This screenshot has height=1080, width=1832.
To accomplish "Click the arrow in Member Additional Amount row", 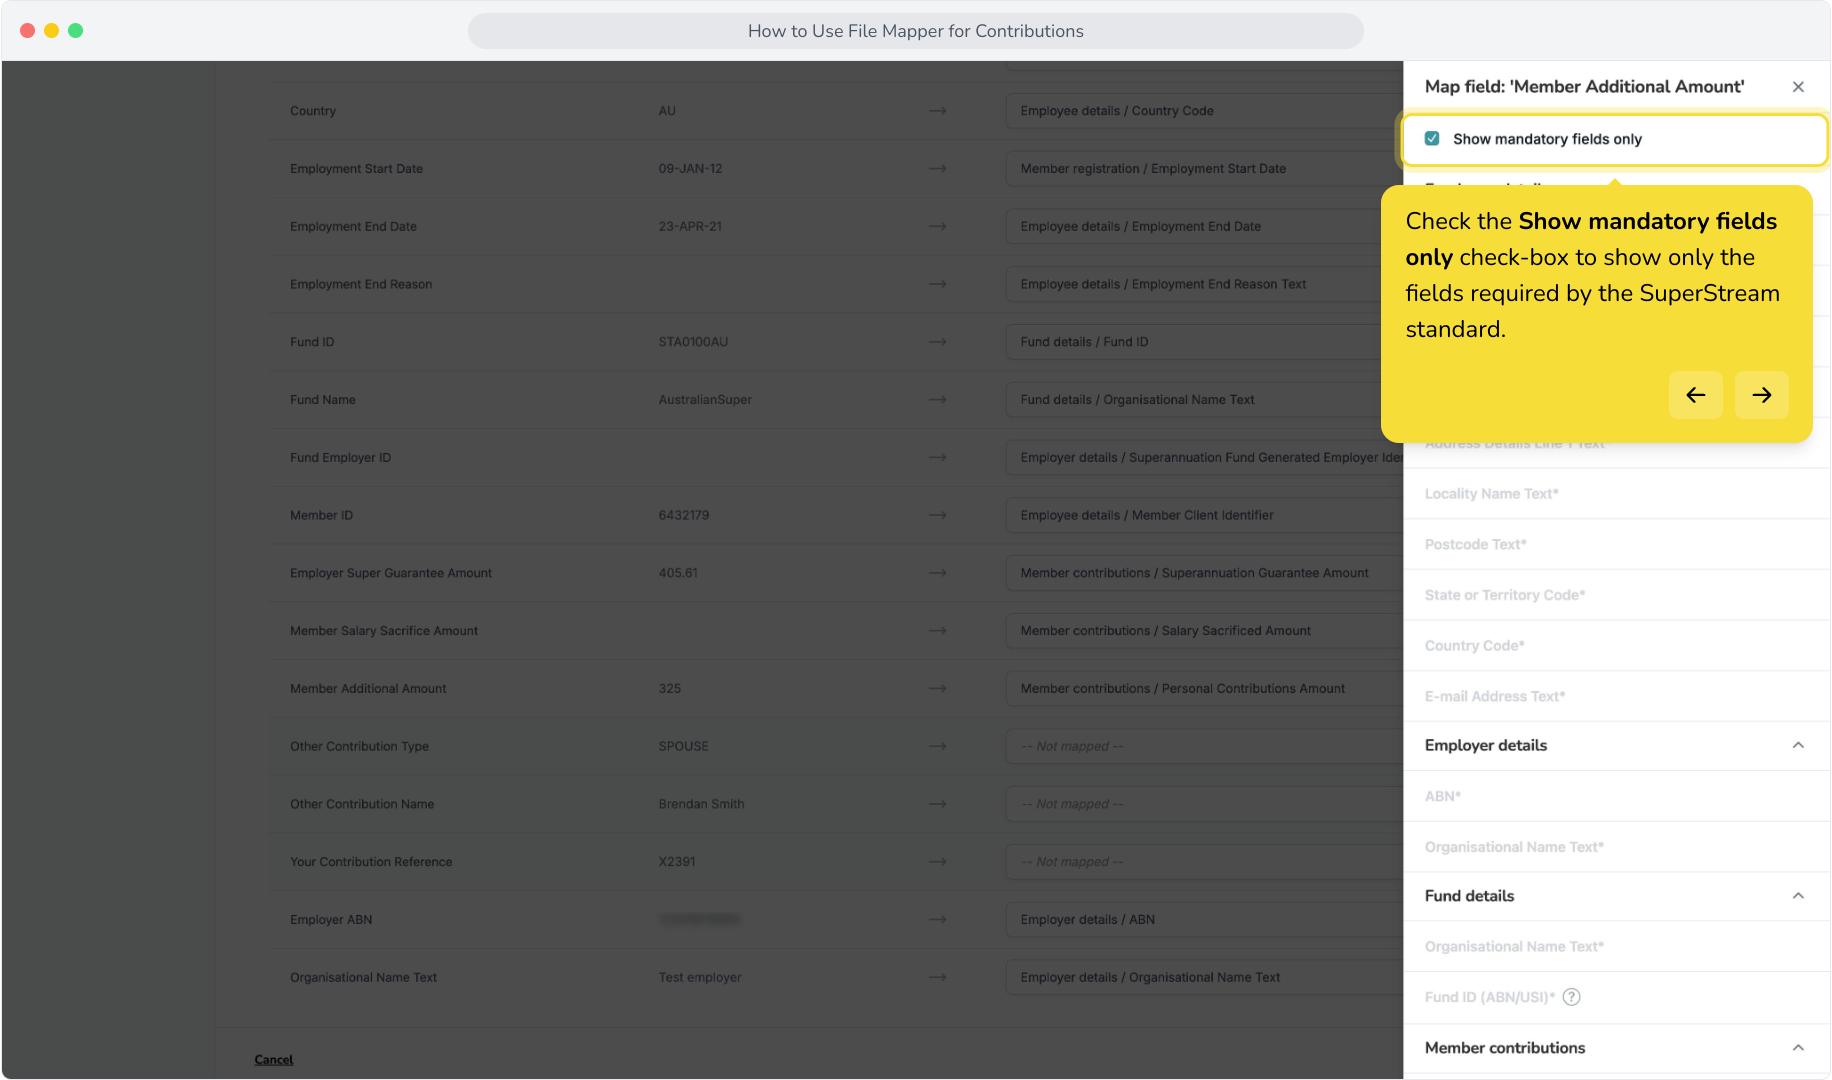I will coord(937,689).
